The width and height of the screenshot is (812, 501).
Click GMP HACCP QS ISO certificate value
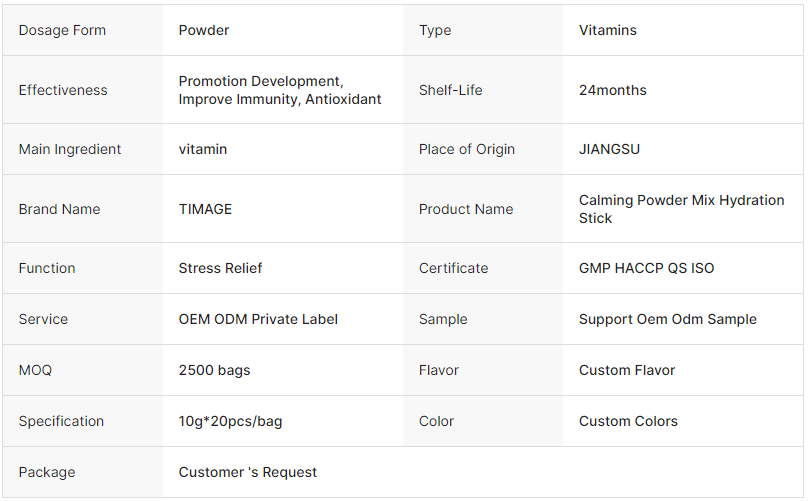click(646, 268)
